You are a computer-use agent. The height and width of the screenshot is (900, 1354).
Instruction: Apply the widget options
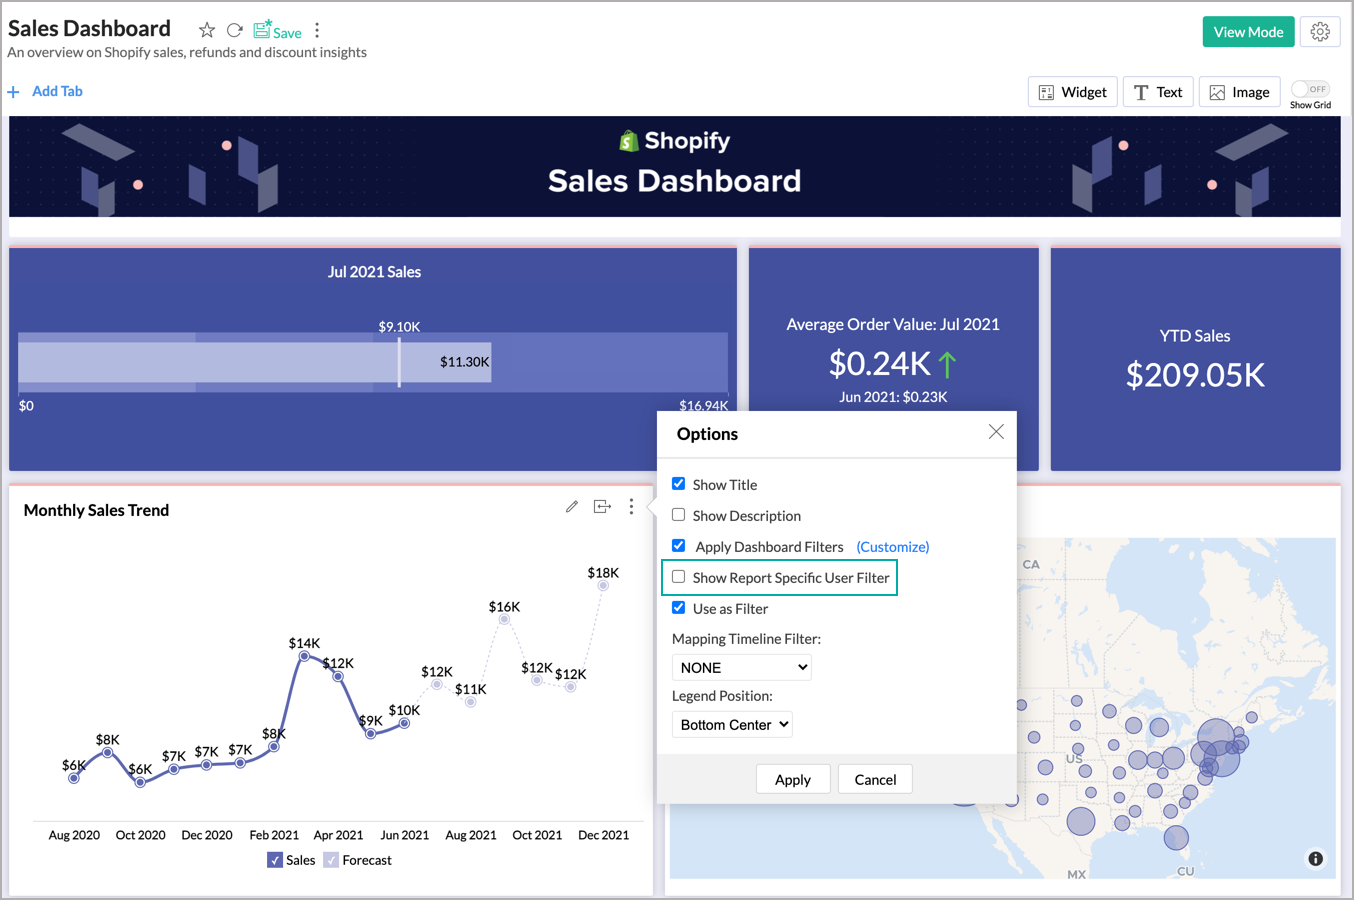pyautogui.click(x=793, y=779)
